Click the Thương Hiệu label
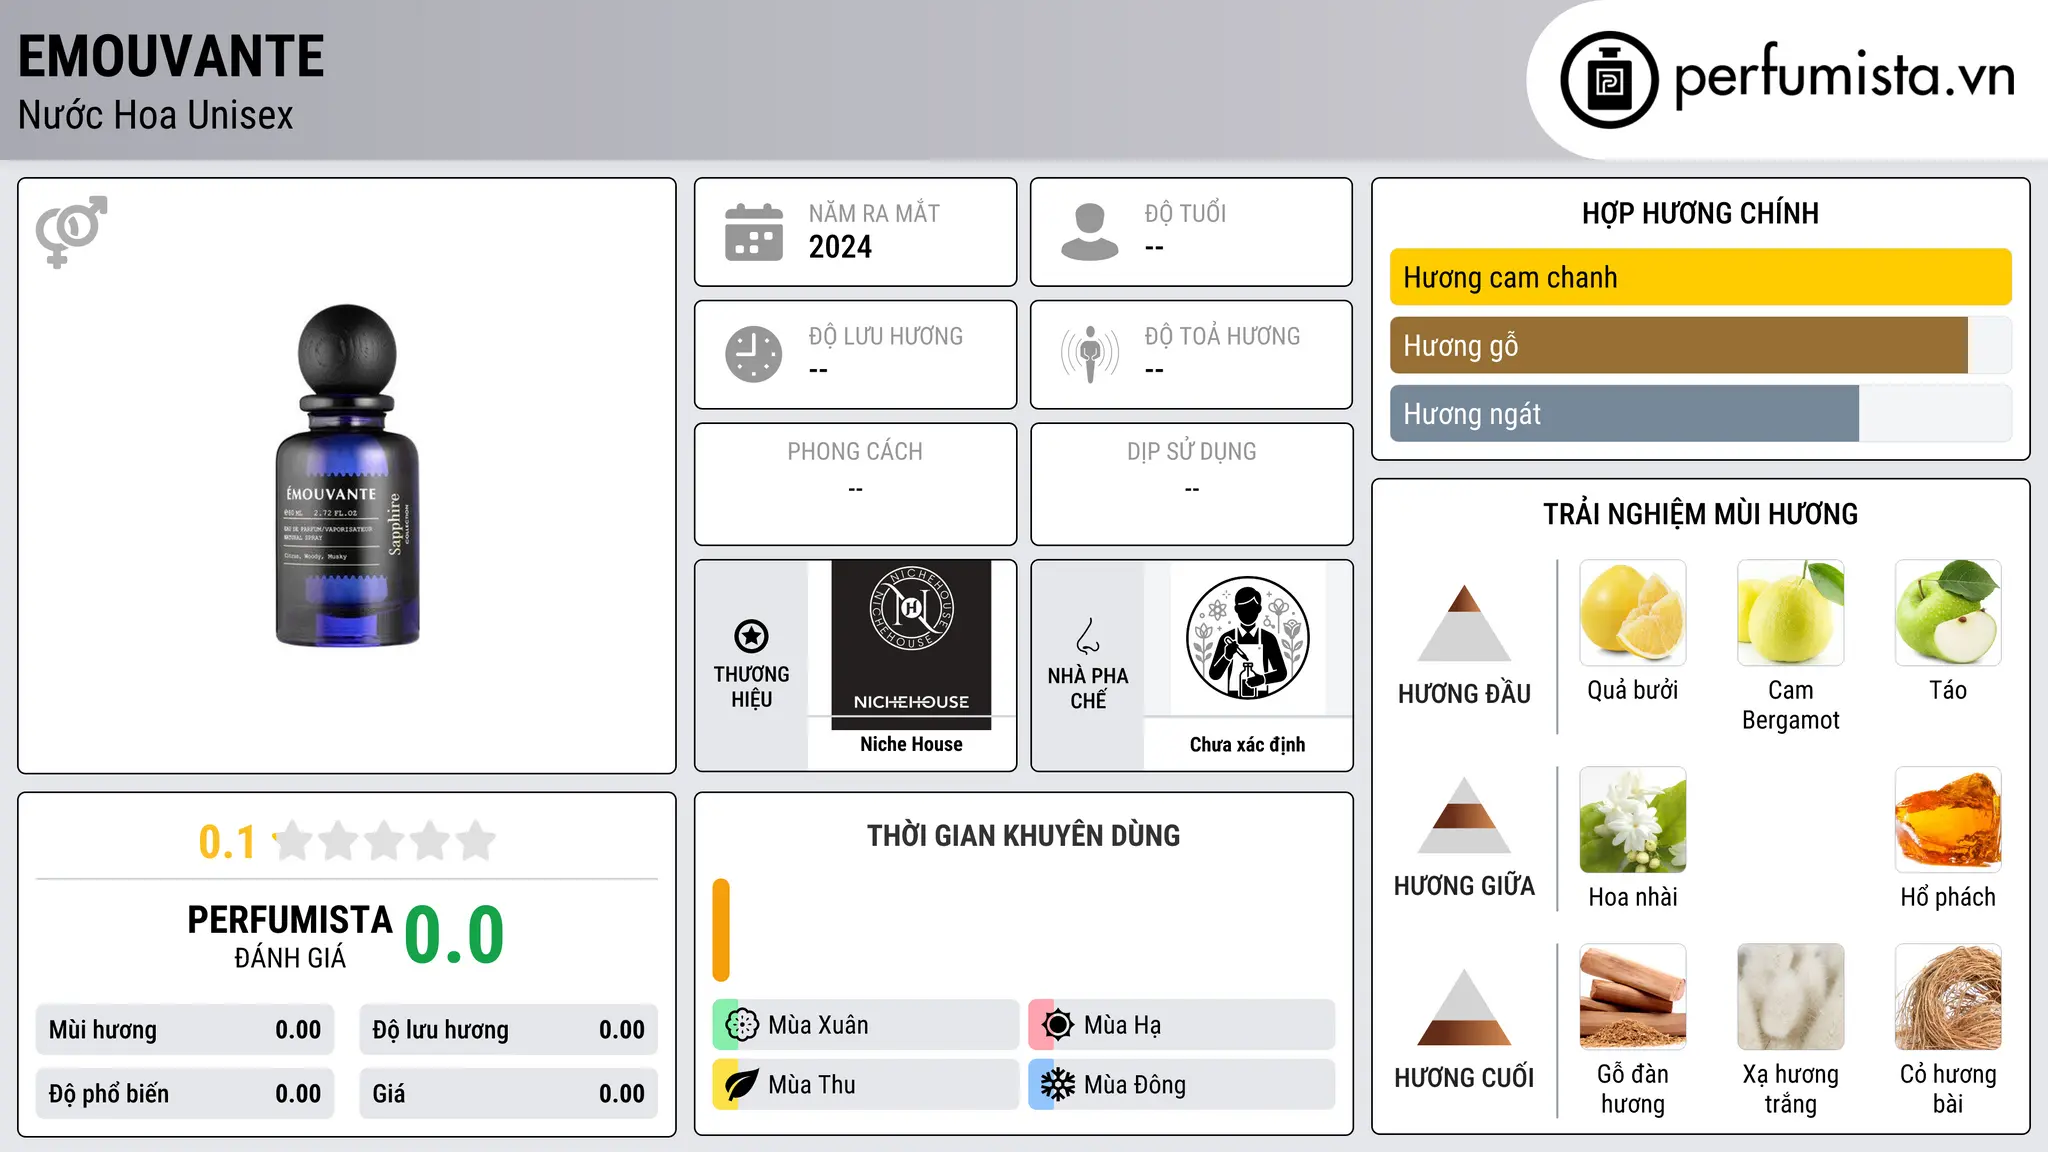This screenshot has height=1152, width=2048. [751, 686]
